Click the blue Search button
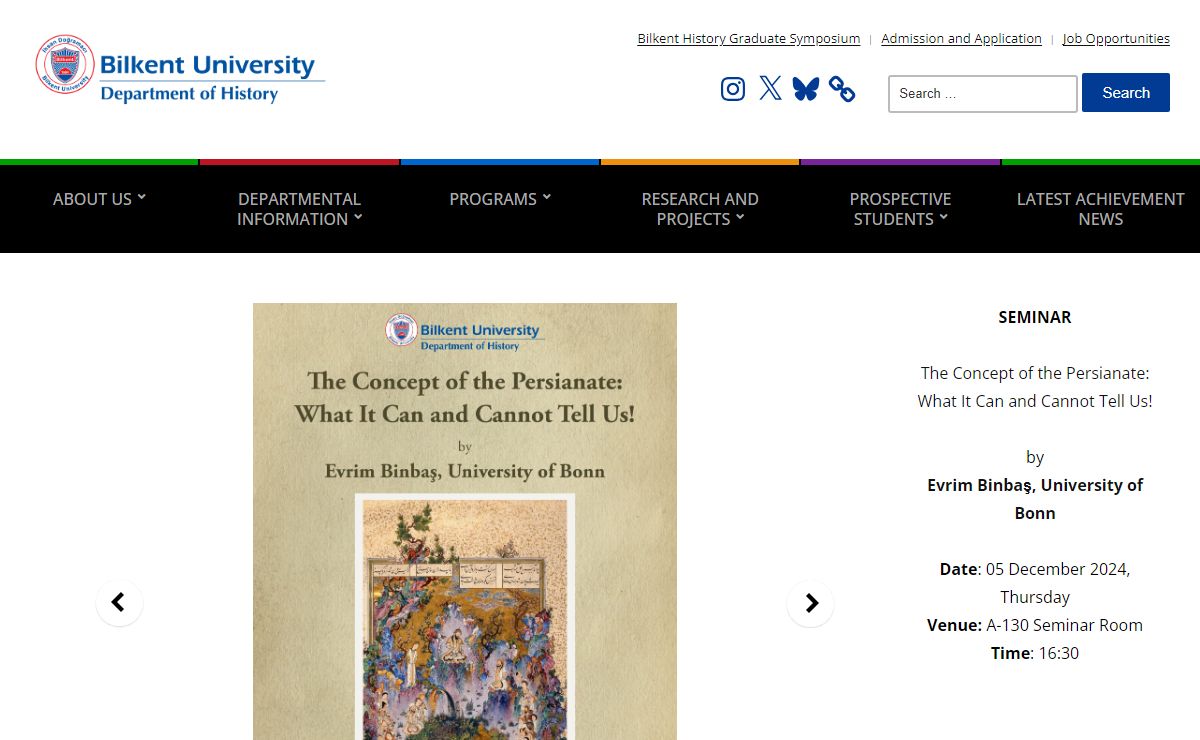Viewport: 1200px width, 740px height. pos(1126,93)
